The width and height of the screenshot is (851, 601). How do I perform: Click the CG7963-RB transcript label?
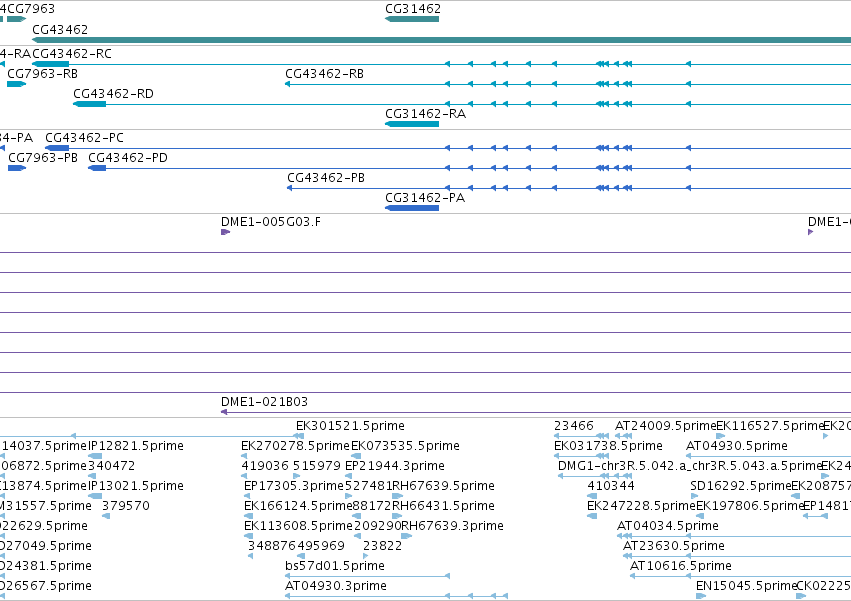[42, 73]
